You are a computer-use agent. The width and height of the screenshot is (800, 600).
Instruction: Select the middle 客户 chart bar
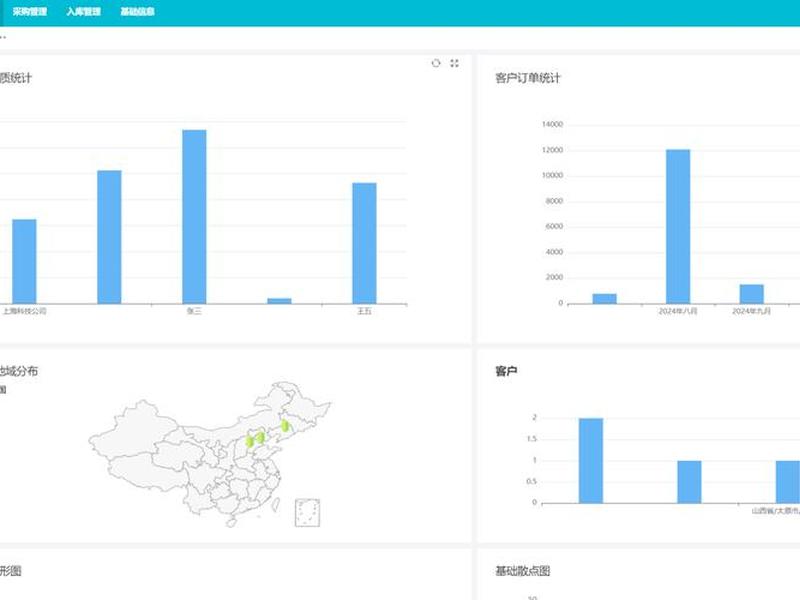coord(689,482)
